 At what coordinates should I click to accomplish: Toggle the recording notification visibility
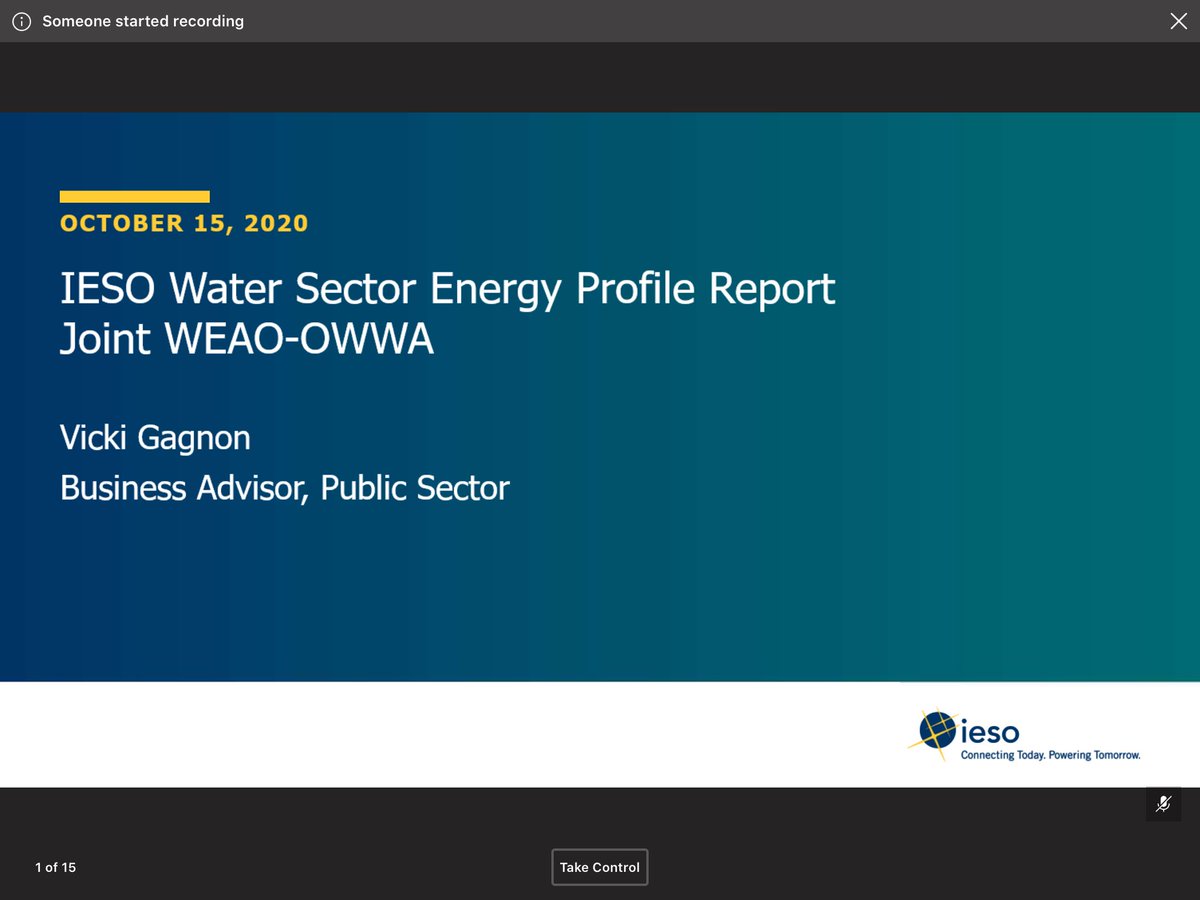pos(1178,20)
